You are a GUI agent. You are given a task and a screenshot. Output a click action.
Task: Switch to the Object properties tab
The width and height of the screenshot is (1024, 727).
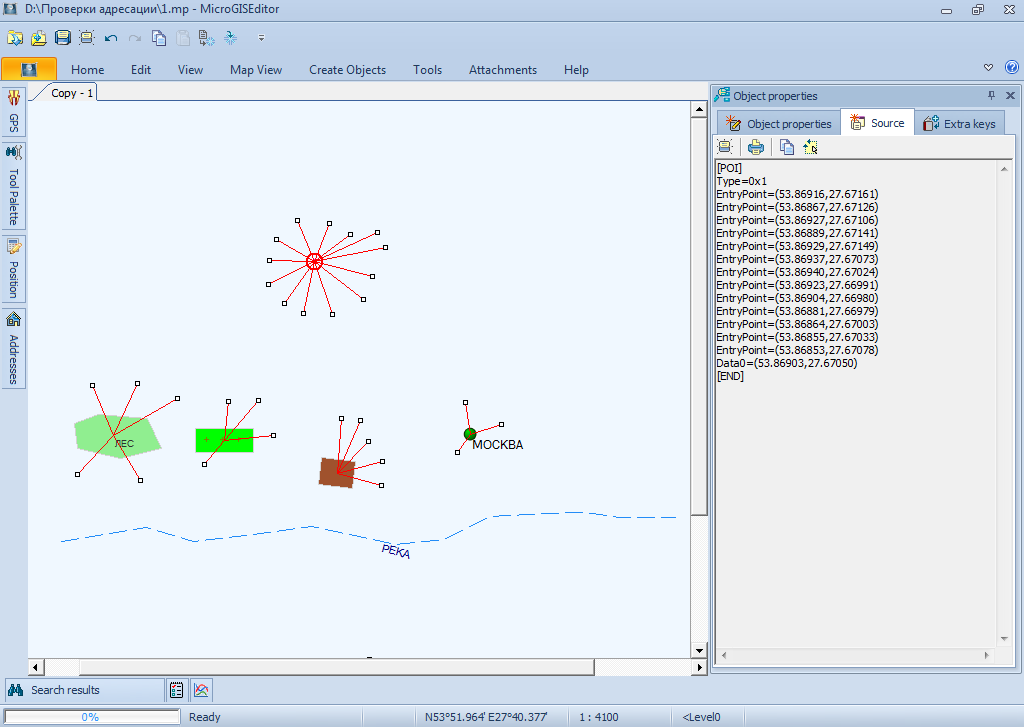[x=778, y=124]
